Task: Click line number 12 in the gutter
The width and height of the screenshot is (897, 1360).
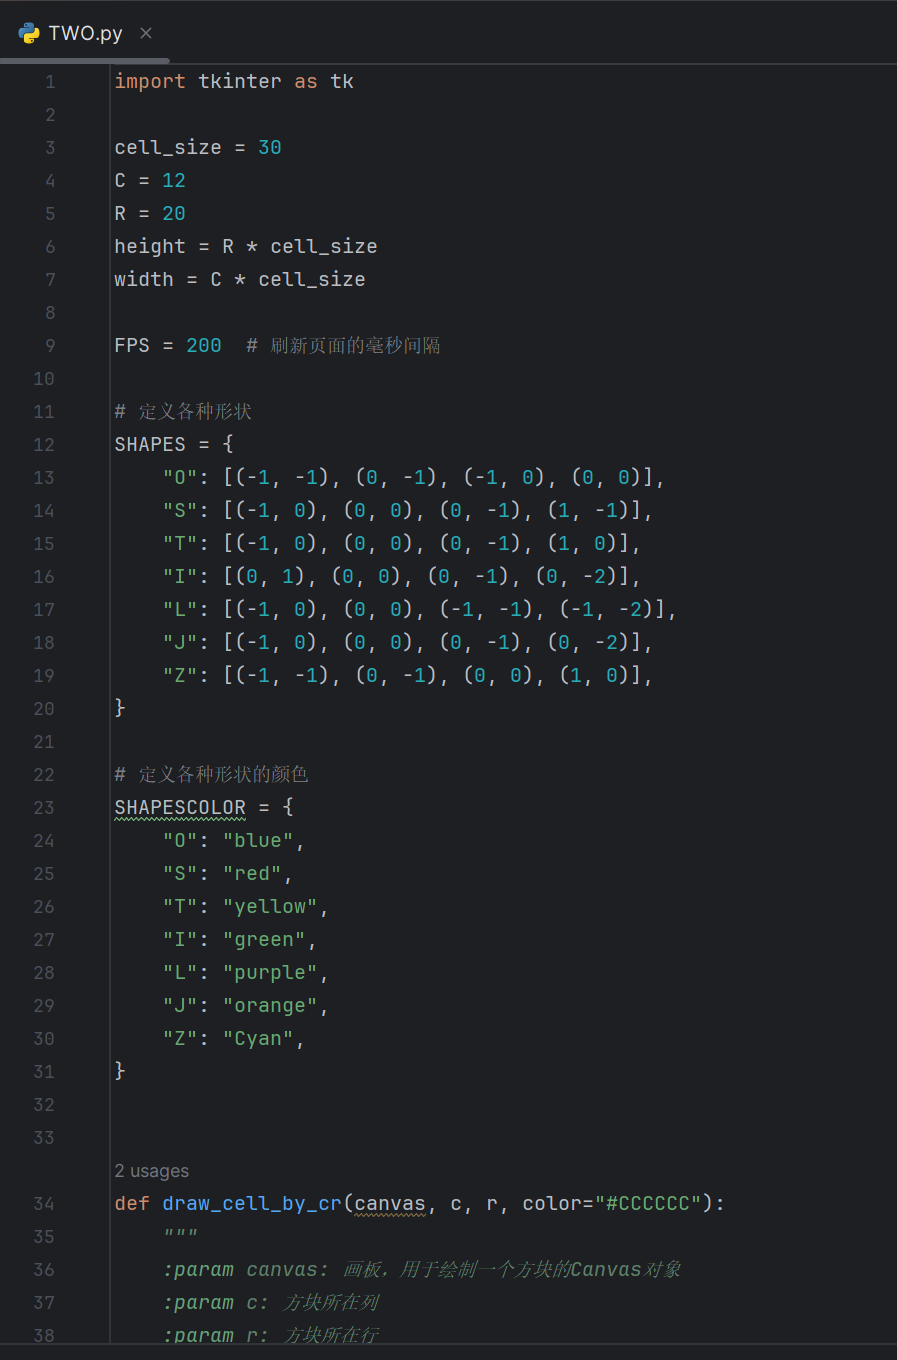Action: tap(44, 445)
